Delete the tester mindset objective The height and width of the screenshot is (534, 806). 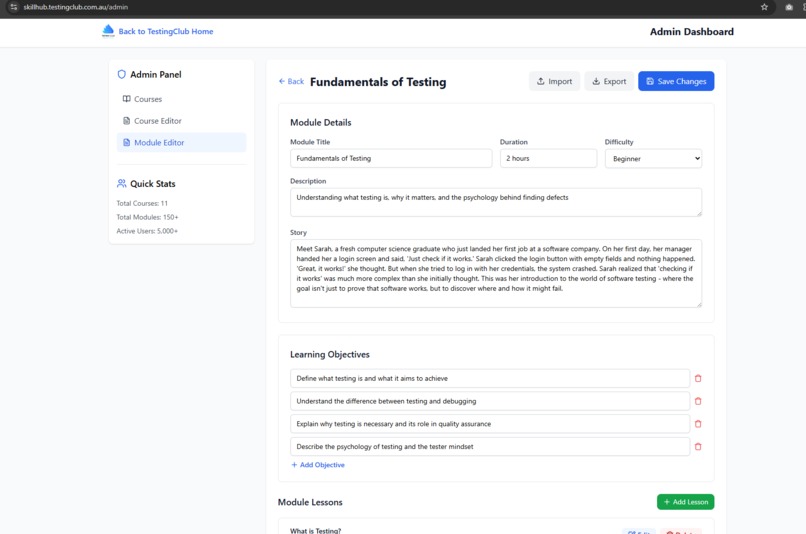pyautogui.click(x=698, y=447)
